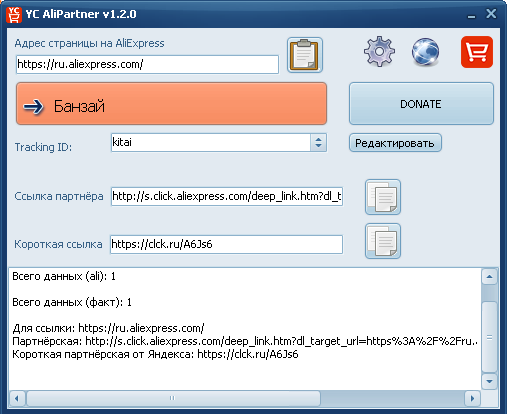Click the Редактировать button
Viewport: 508px width, 414px height.
tap(395, 143)
